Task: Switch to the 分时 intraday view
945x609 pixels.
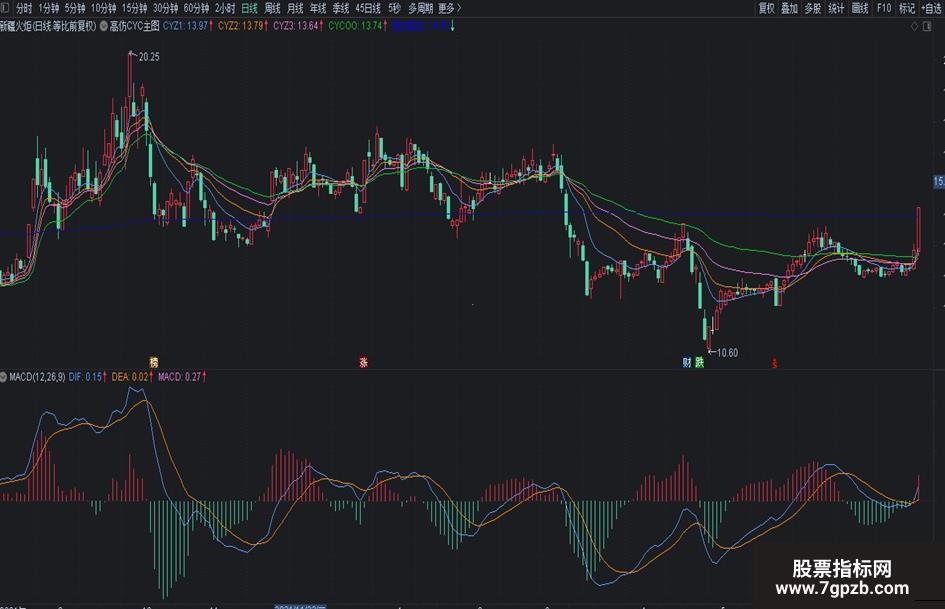Action: 24,8
